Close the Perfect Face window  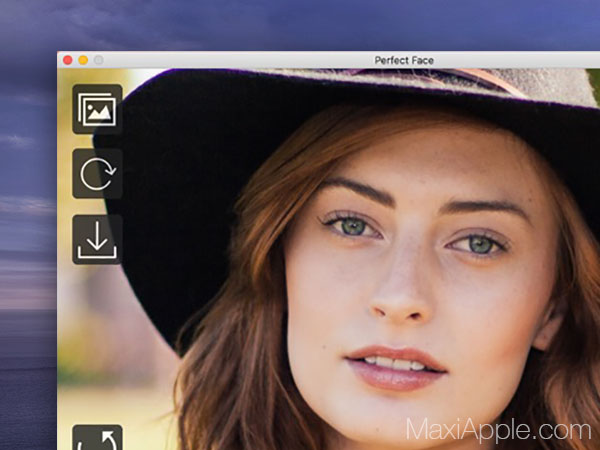click(x=68, y=60)
